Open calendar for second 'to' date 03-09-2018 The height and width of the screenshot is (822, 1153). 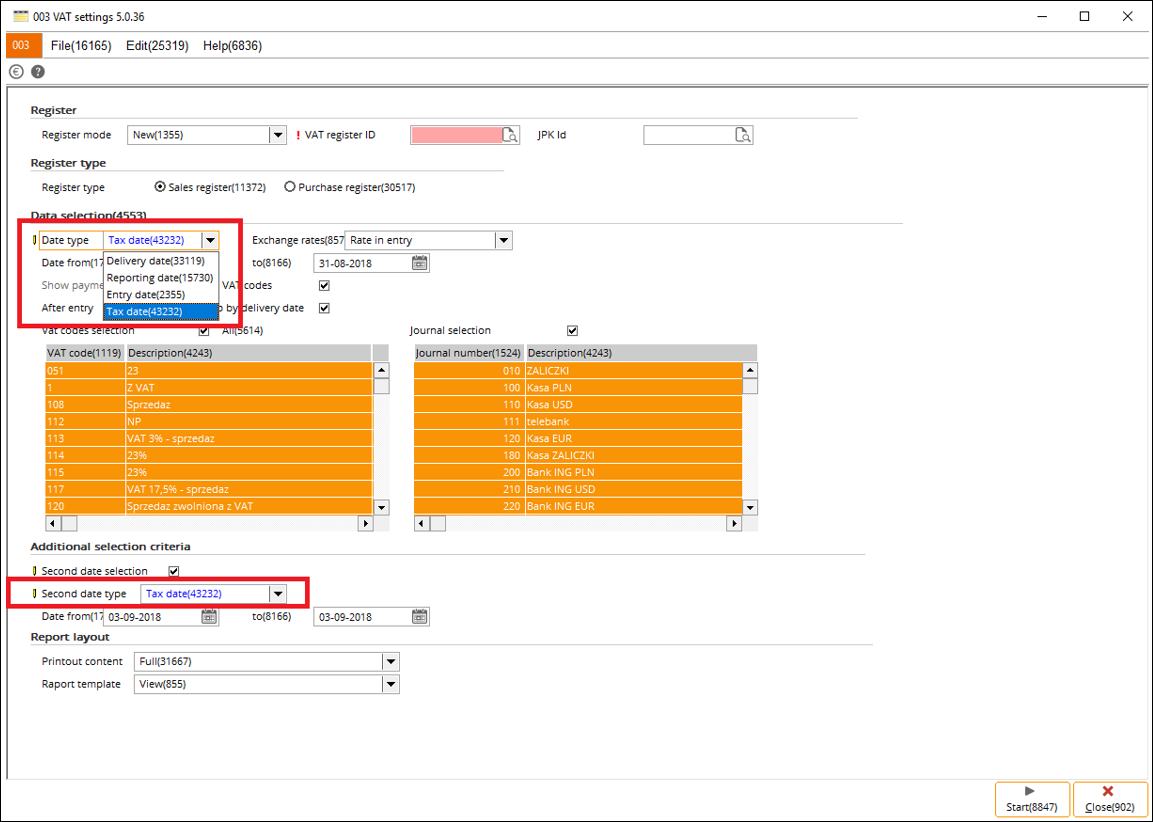(x=420, y=617)
